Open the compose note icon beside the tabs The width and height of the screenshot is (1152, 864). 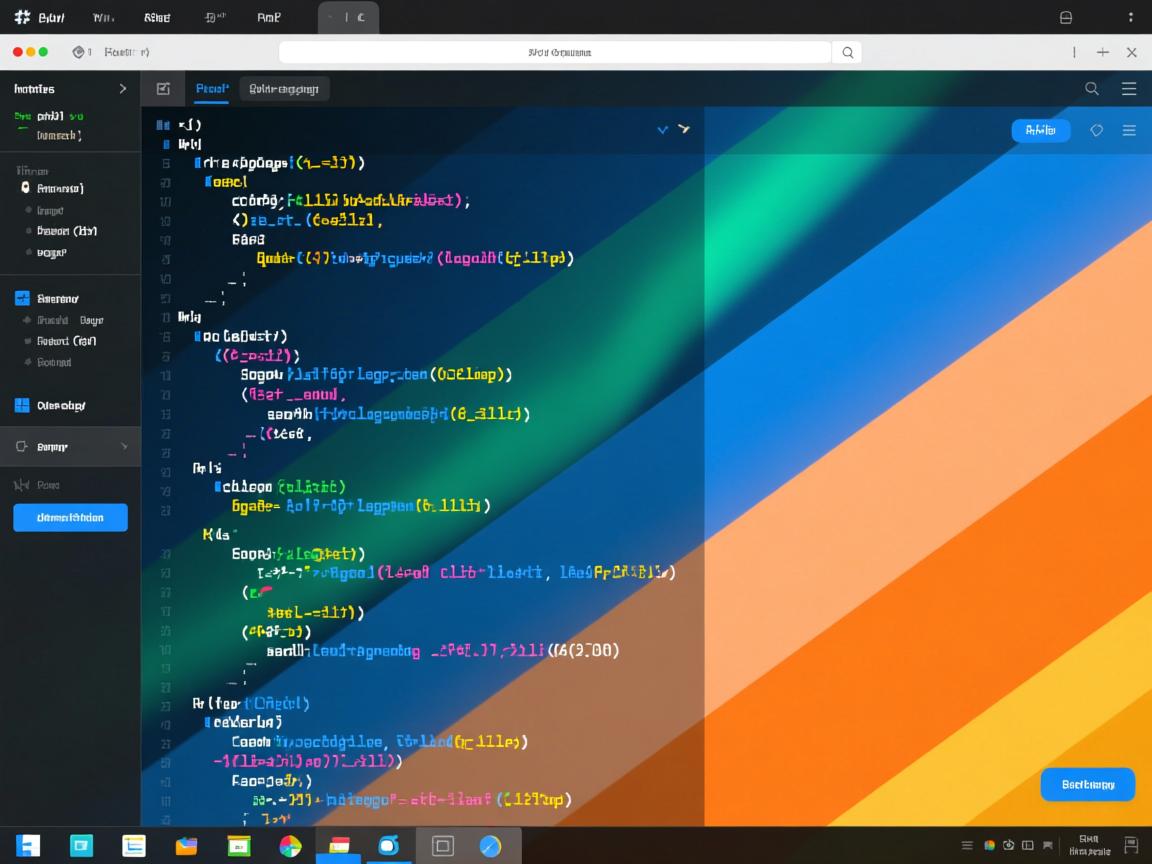(x=163, y=89)
